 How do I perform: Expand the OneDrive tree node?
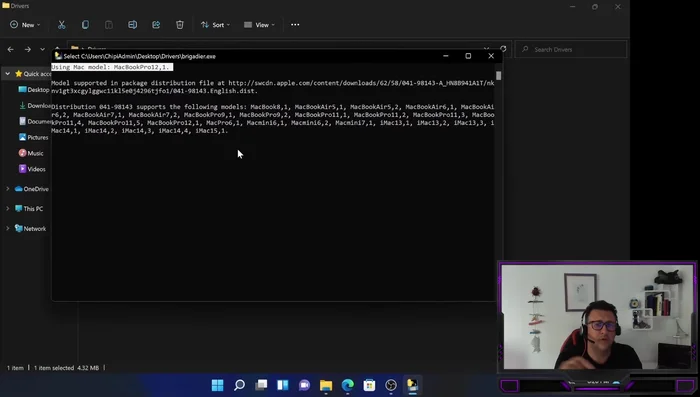[x=8, y=189]
